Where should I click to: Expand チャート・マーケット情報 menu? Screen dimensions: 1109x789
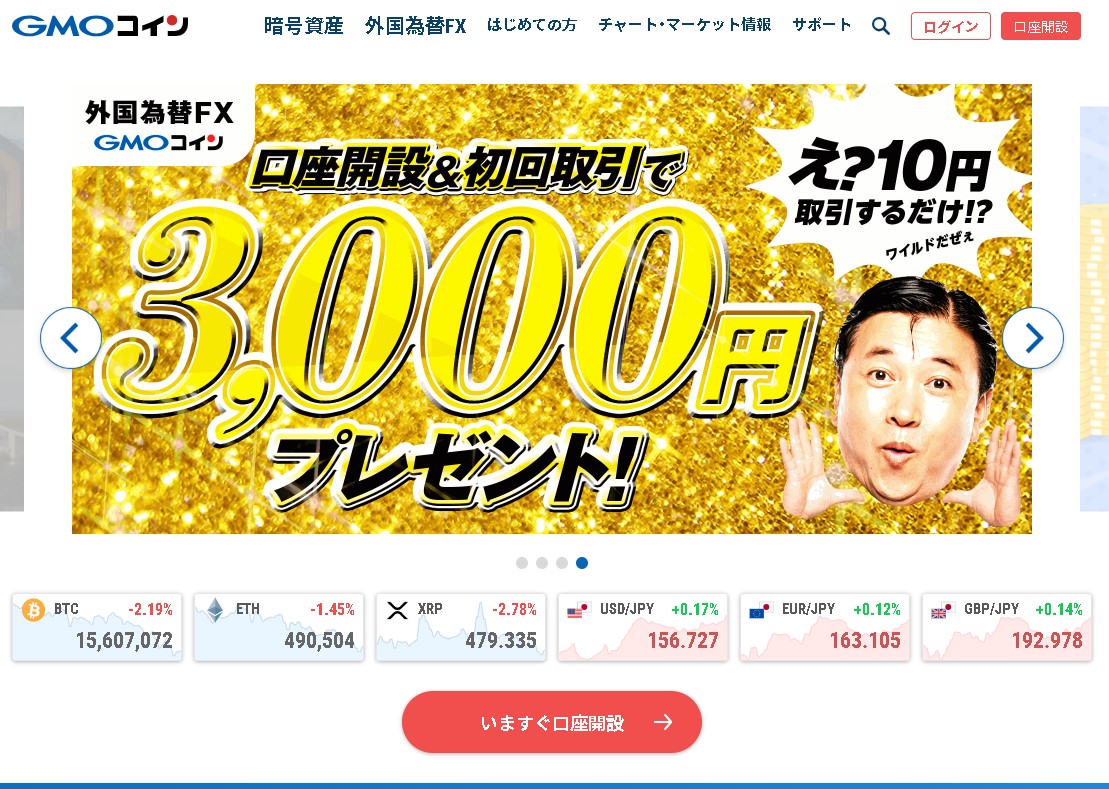(x=685, y=25)
